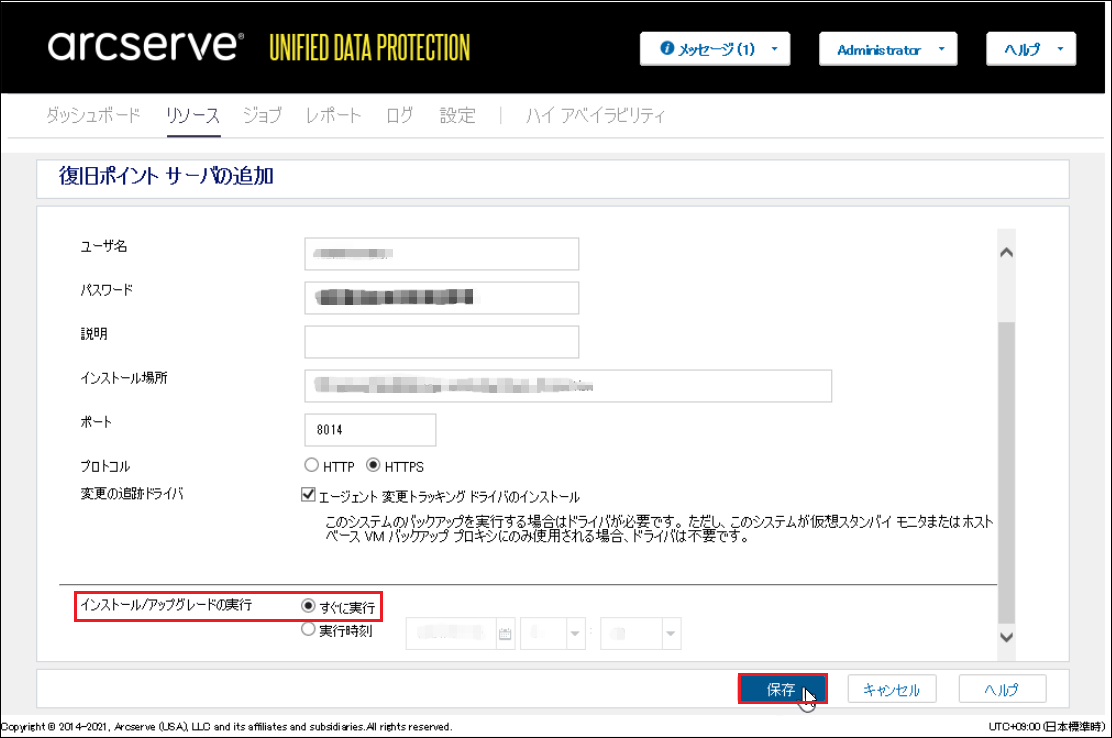Click the パスワード input field
Viewport: 1112px width, 738px height.
[x=442, y=298]
